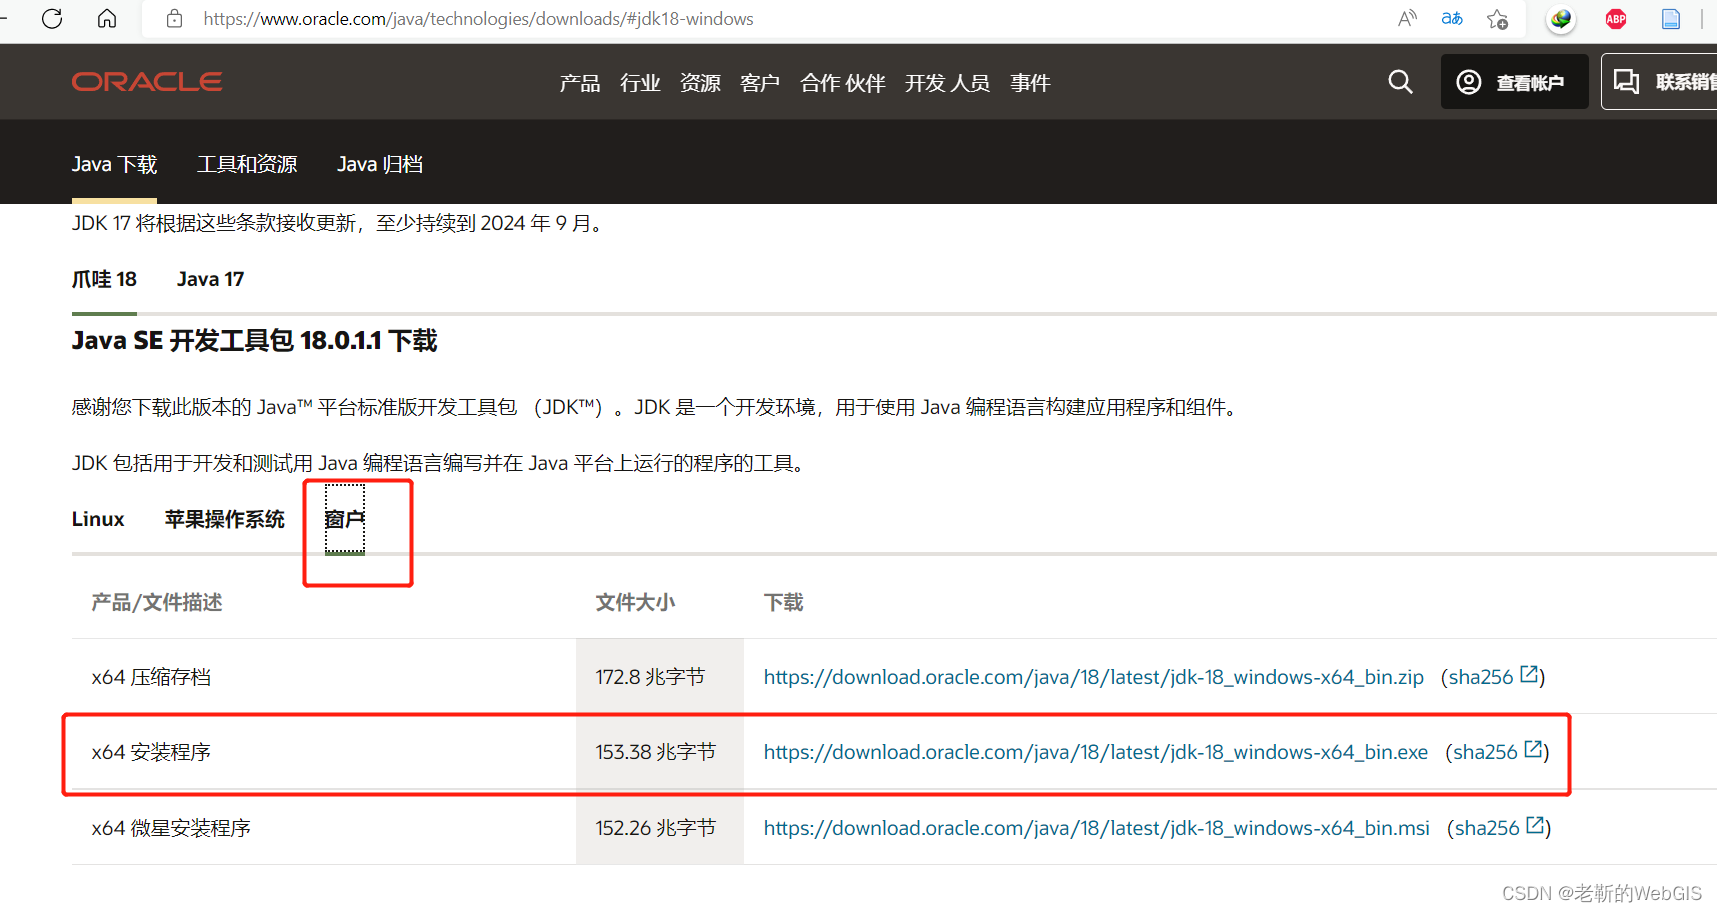The height and width of the screenshot is (912, 1717).
Task: Select the 工具和资源 tab
Action: pyautogui.click(x=247, y=164)
